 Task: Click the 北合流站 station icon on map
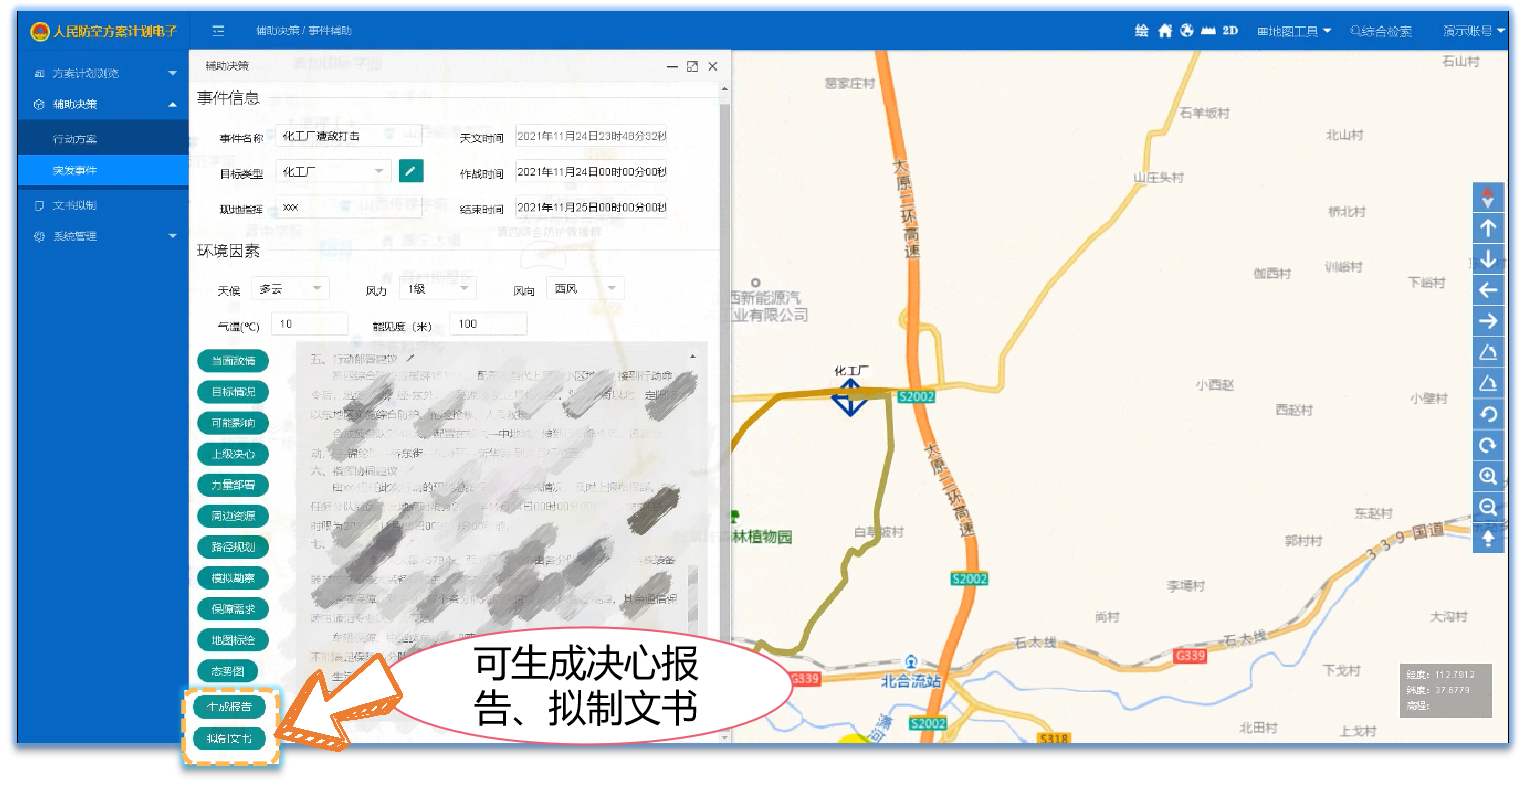[911, 662]
